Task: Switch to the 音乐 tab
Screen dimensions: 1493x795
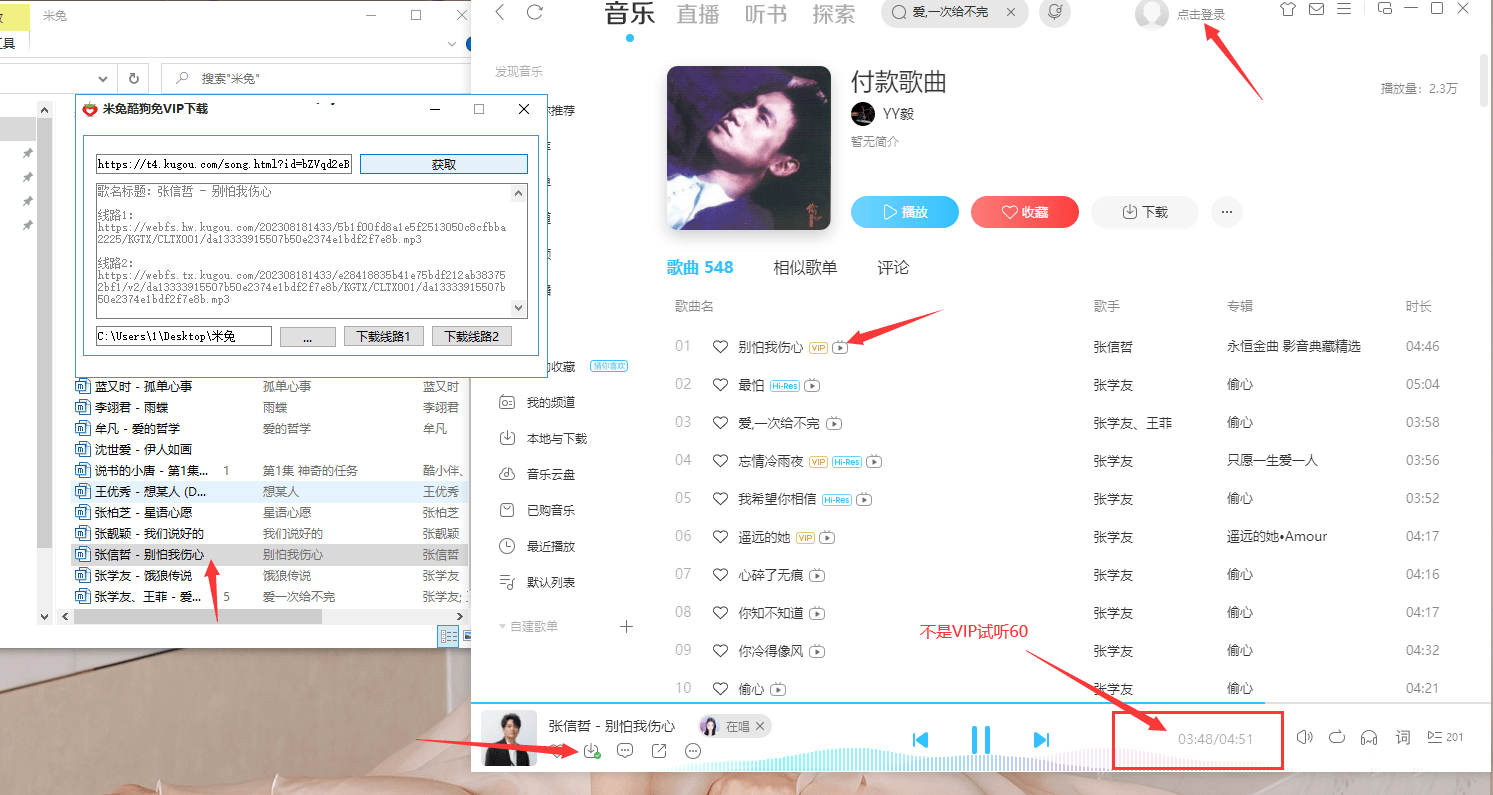Action: 630,14
